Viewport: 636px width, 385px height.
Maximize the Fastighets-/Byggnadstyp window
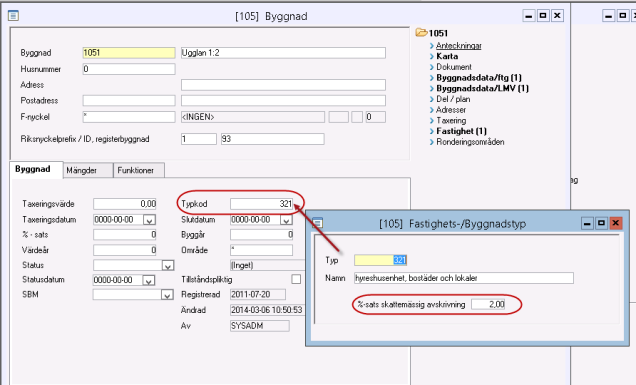point(601,223)
